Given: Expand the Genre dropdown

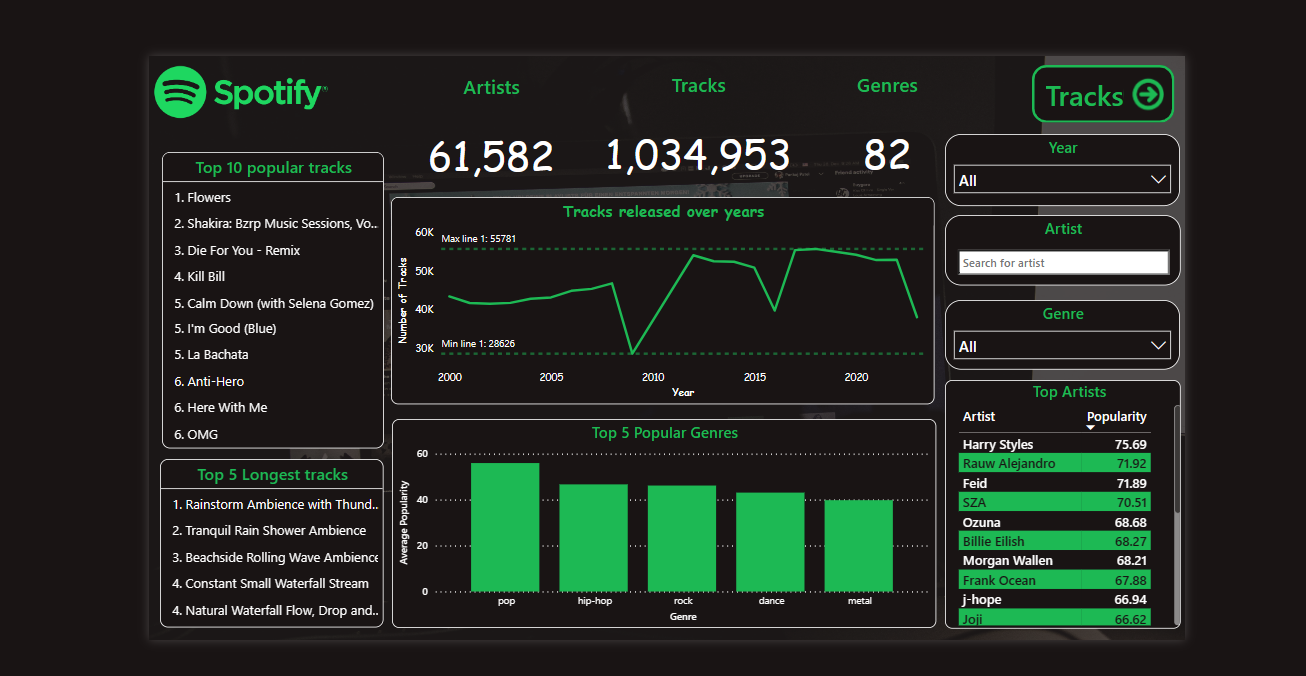Looking at the screenshot, I should tap(1062, 346).
